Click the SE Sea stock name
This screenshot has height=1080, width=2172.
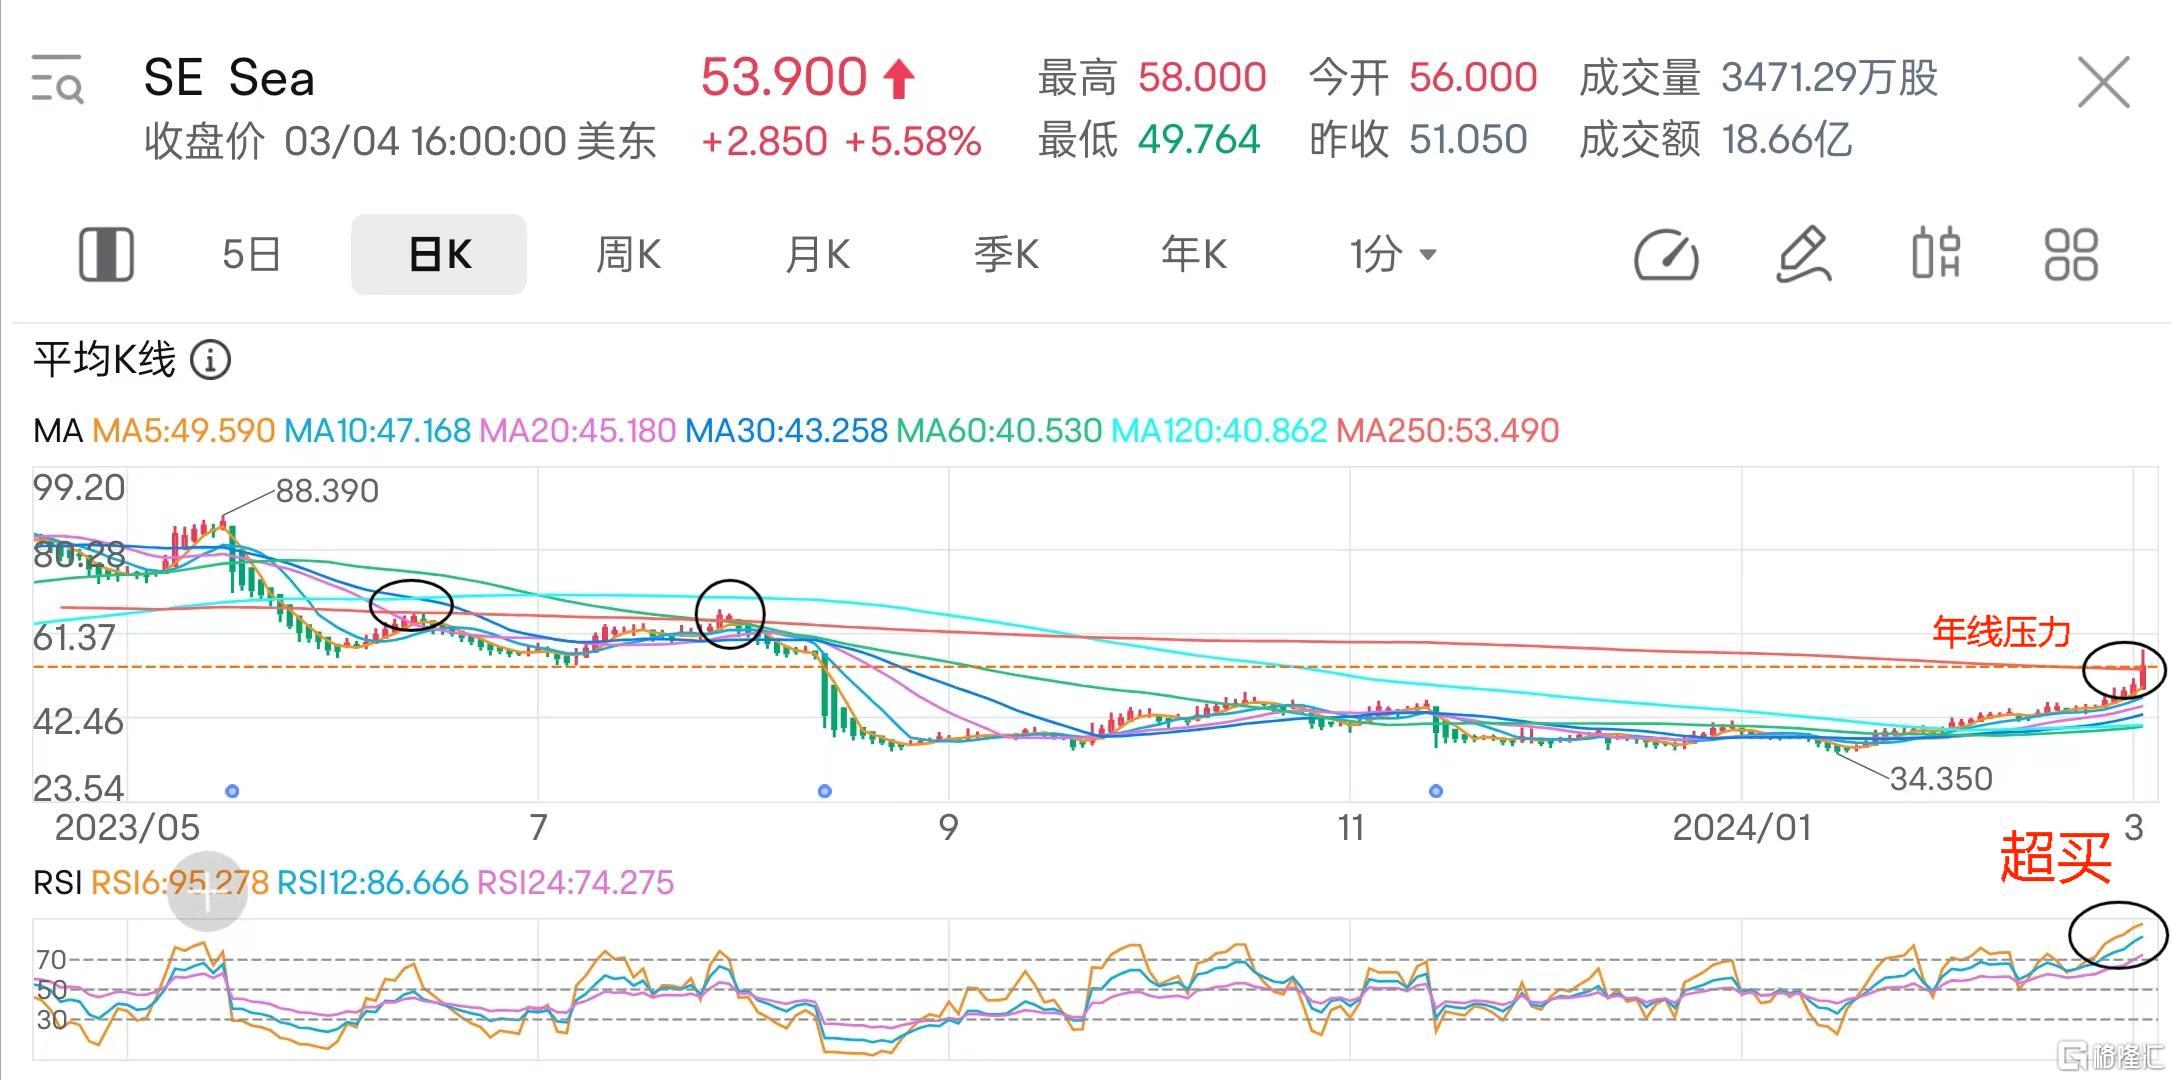(x=229, y=78)
